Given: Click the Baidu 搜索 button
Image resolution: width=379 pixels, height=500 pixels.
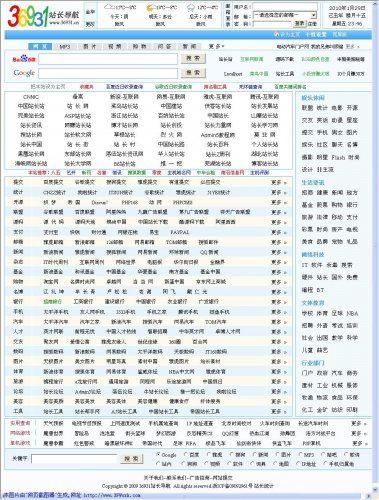Looking at the screenshot, I should [x=193, y=58].
